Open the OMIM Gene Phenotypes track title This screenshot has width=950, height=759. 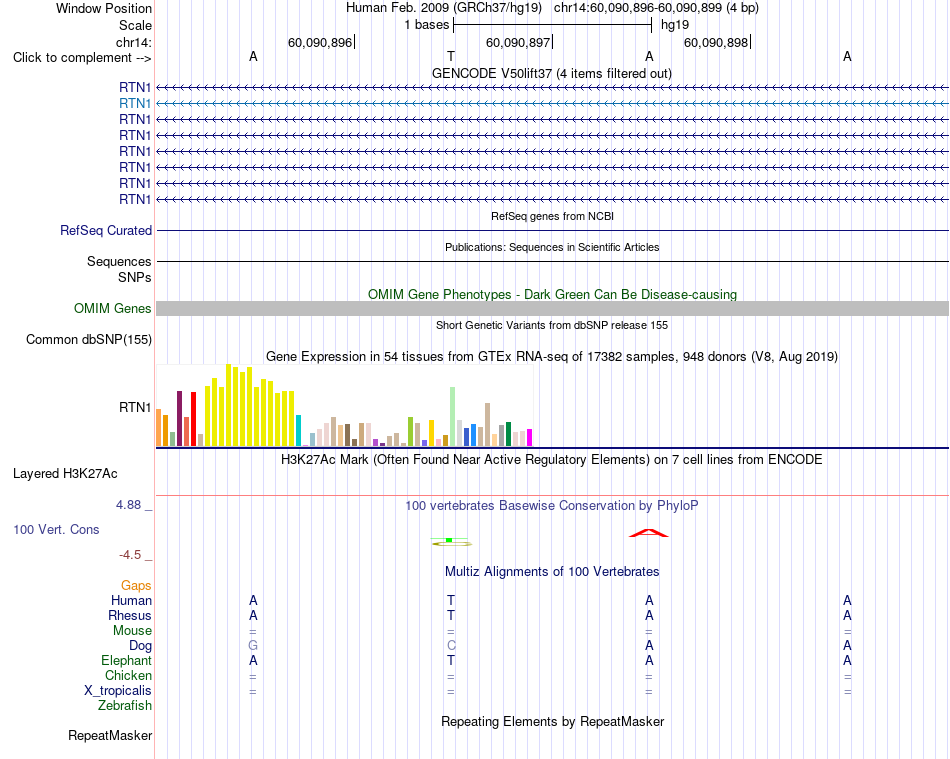552,294
